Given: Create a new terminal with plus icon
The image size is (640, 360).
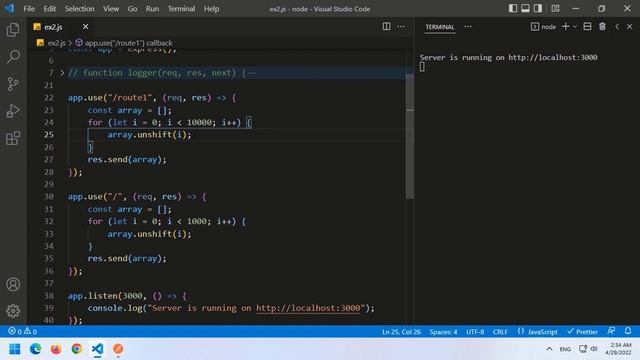Looking at the screenshot, I should [x=565, y=27].
